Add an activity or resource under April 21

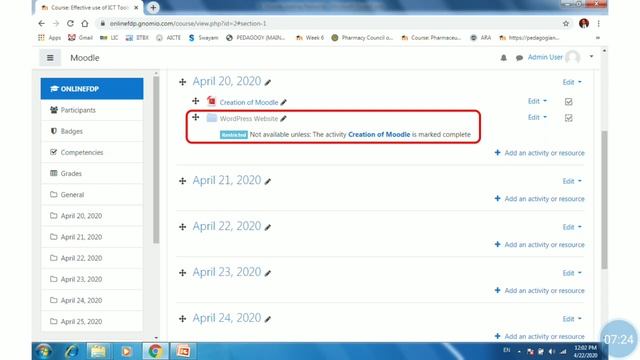(539, 199)
